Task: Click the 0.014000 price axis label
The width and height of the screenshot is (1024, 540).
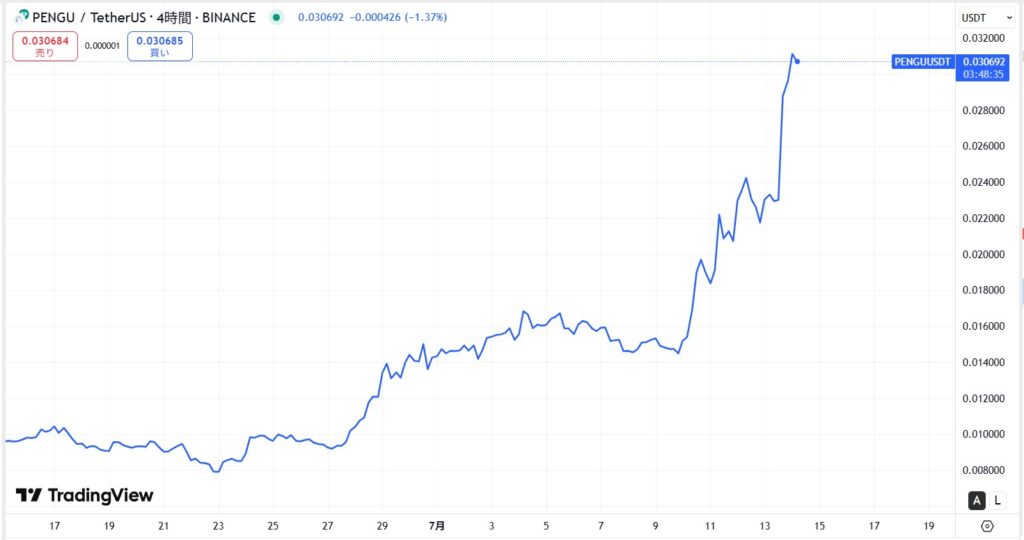Action: 984,362
